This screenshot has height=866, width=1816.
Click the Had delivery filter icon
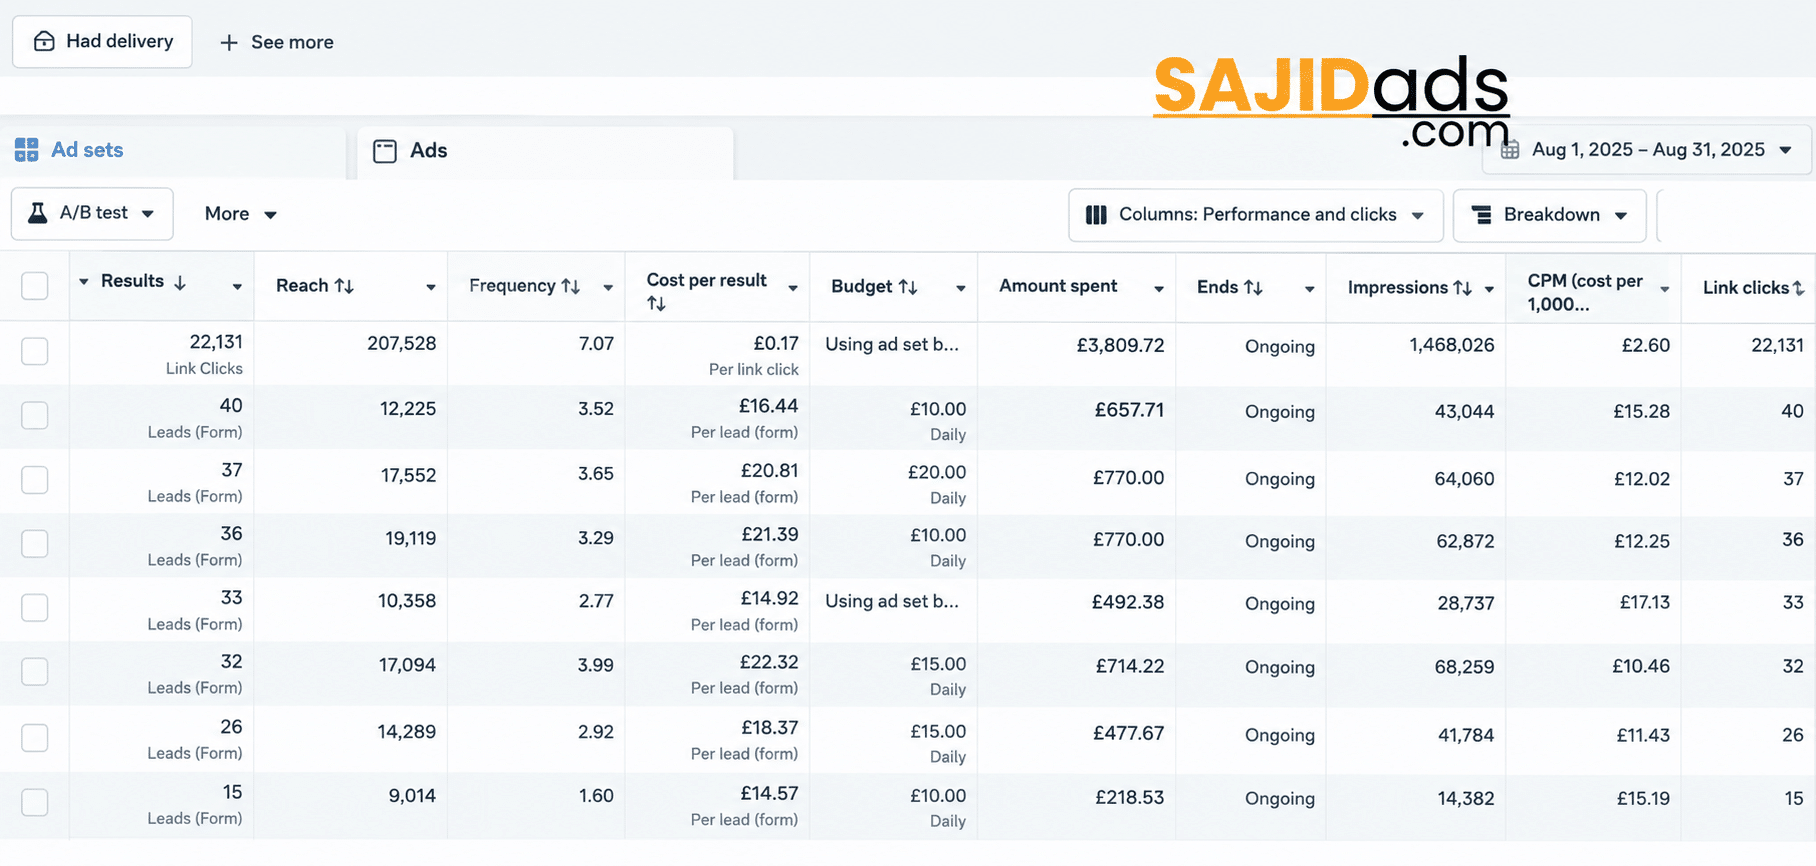(44, 41)
